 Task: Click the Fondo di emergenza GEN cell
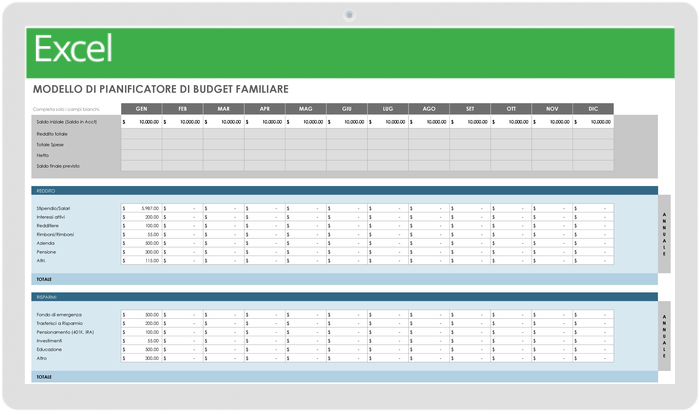[x=142, y=315]
